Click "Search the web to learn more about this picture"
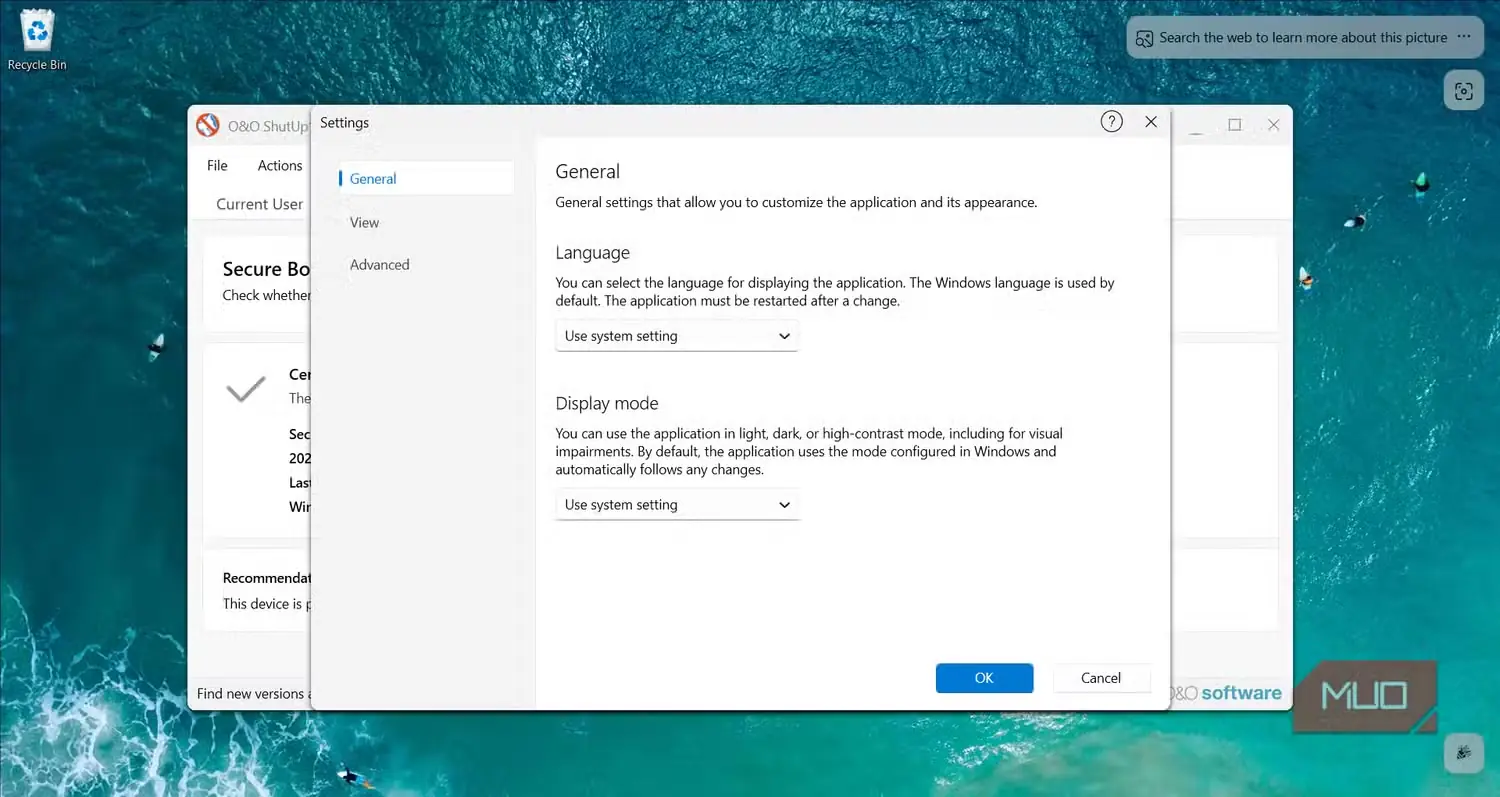The width and height of the screenshot is (1500, 797). tap(1303, 38)
